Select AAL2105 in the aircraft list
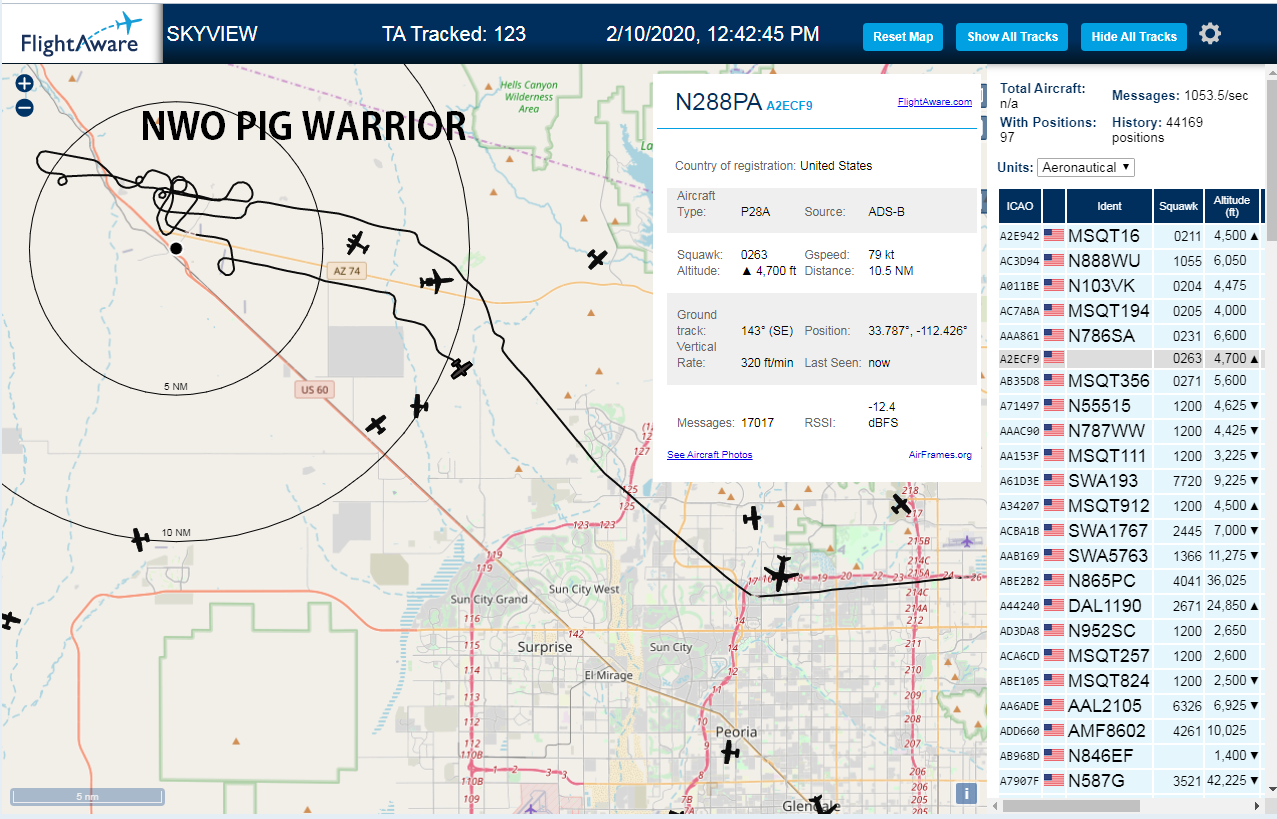The height and width of the screenshot is (819, 1277). (x=1105, y=706)
